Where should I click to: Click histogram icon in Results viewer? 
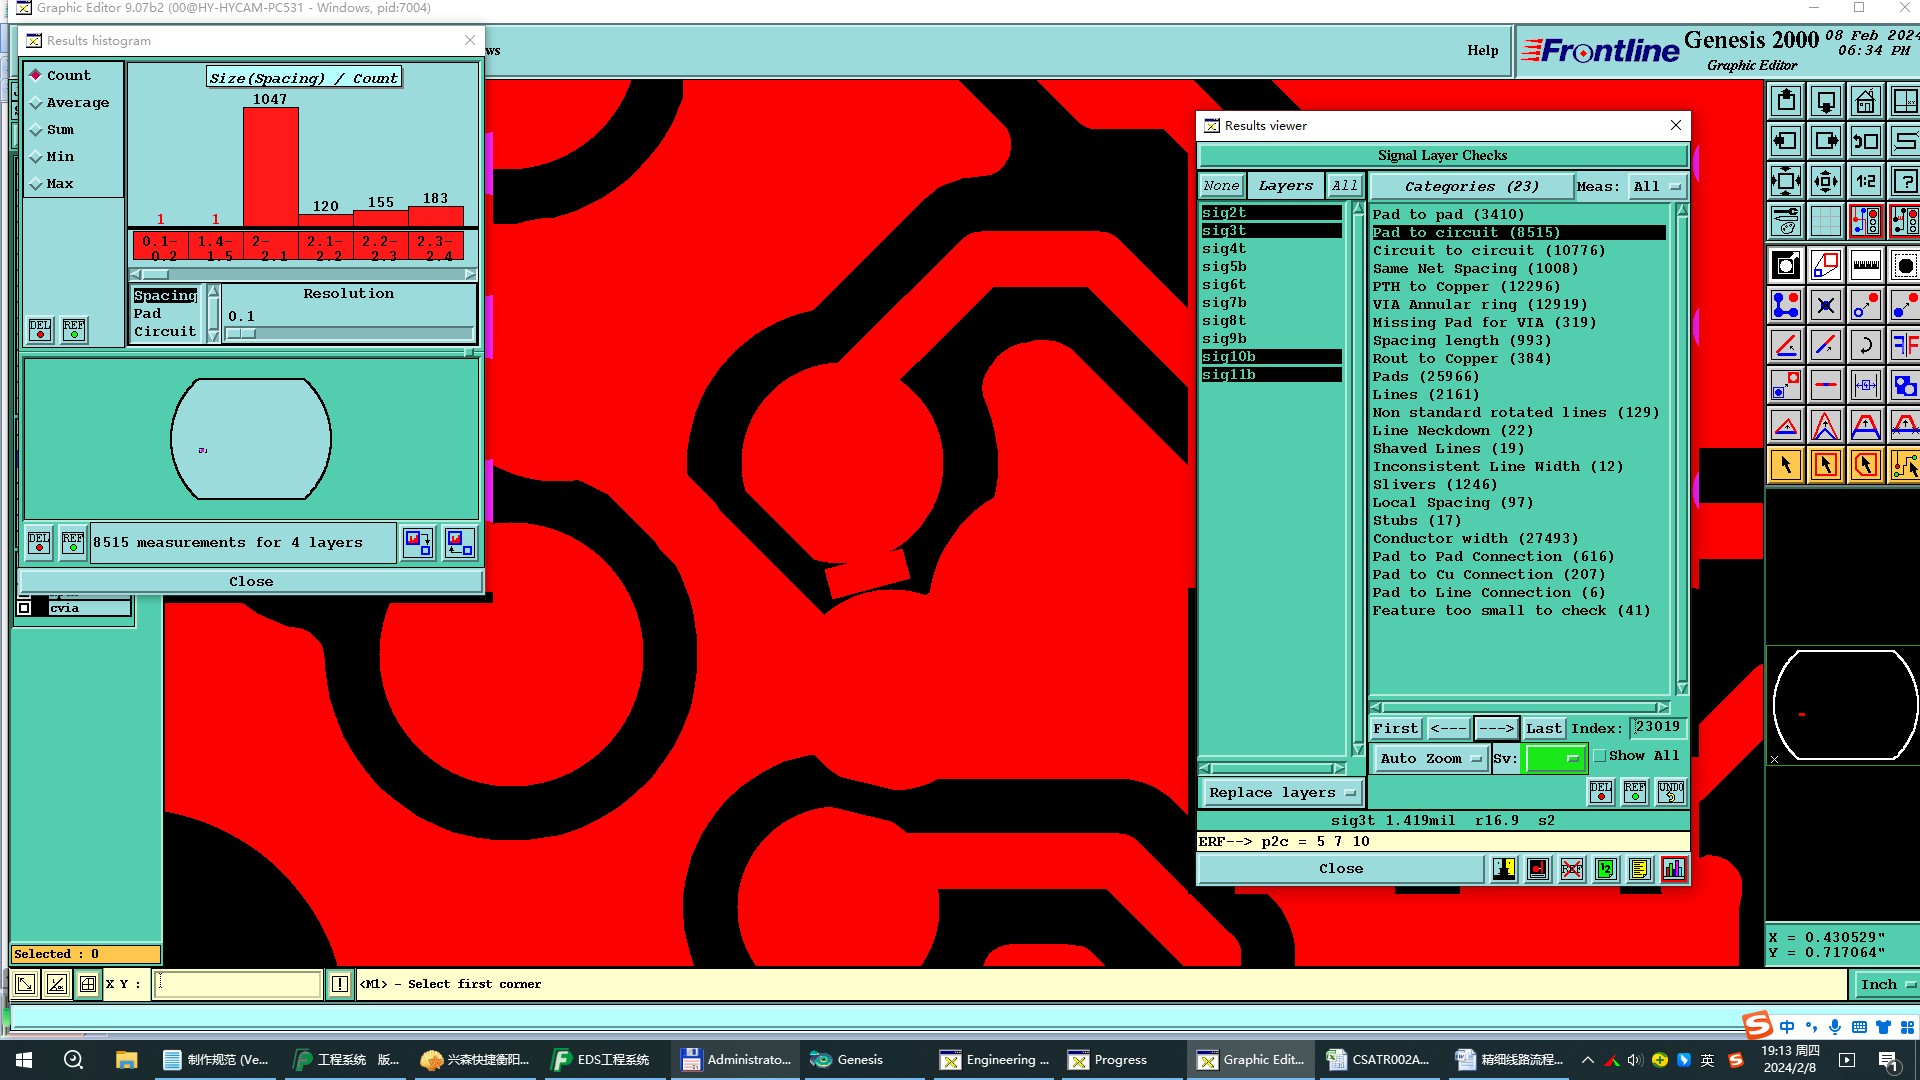1673,869
